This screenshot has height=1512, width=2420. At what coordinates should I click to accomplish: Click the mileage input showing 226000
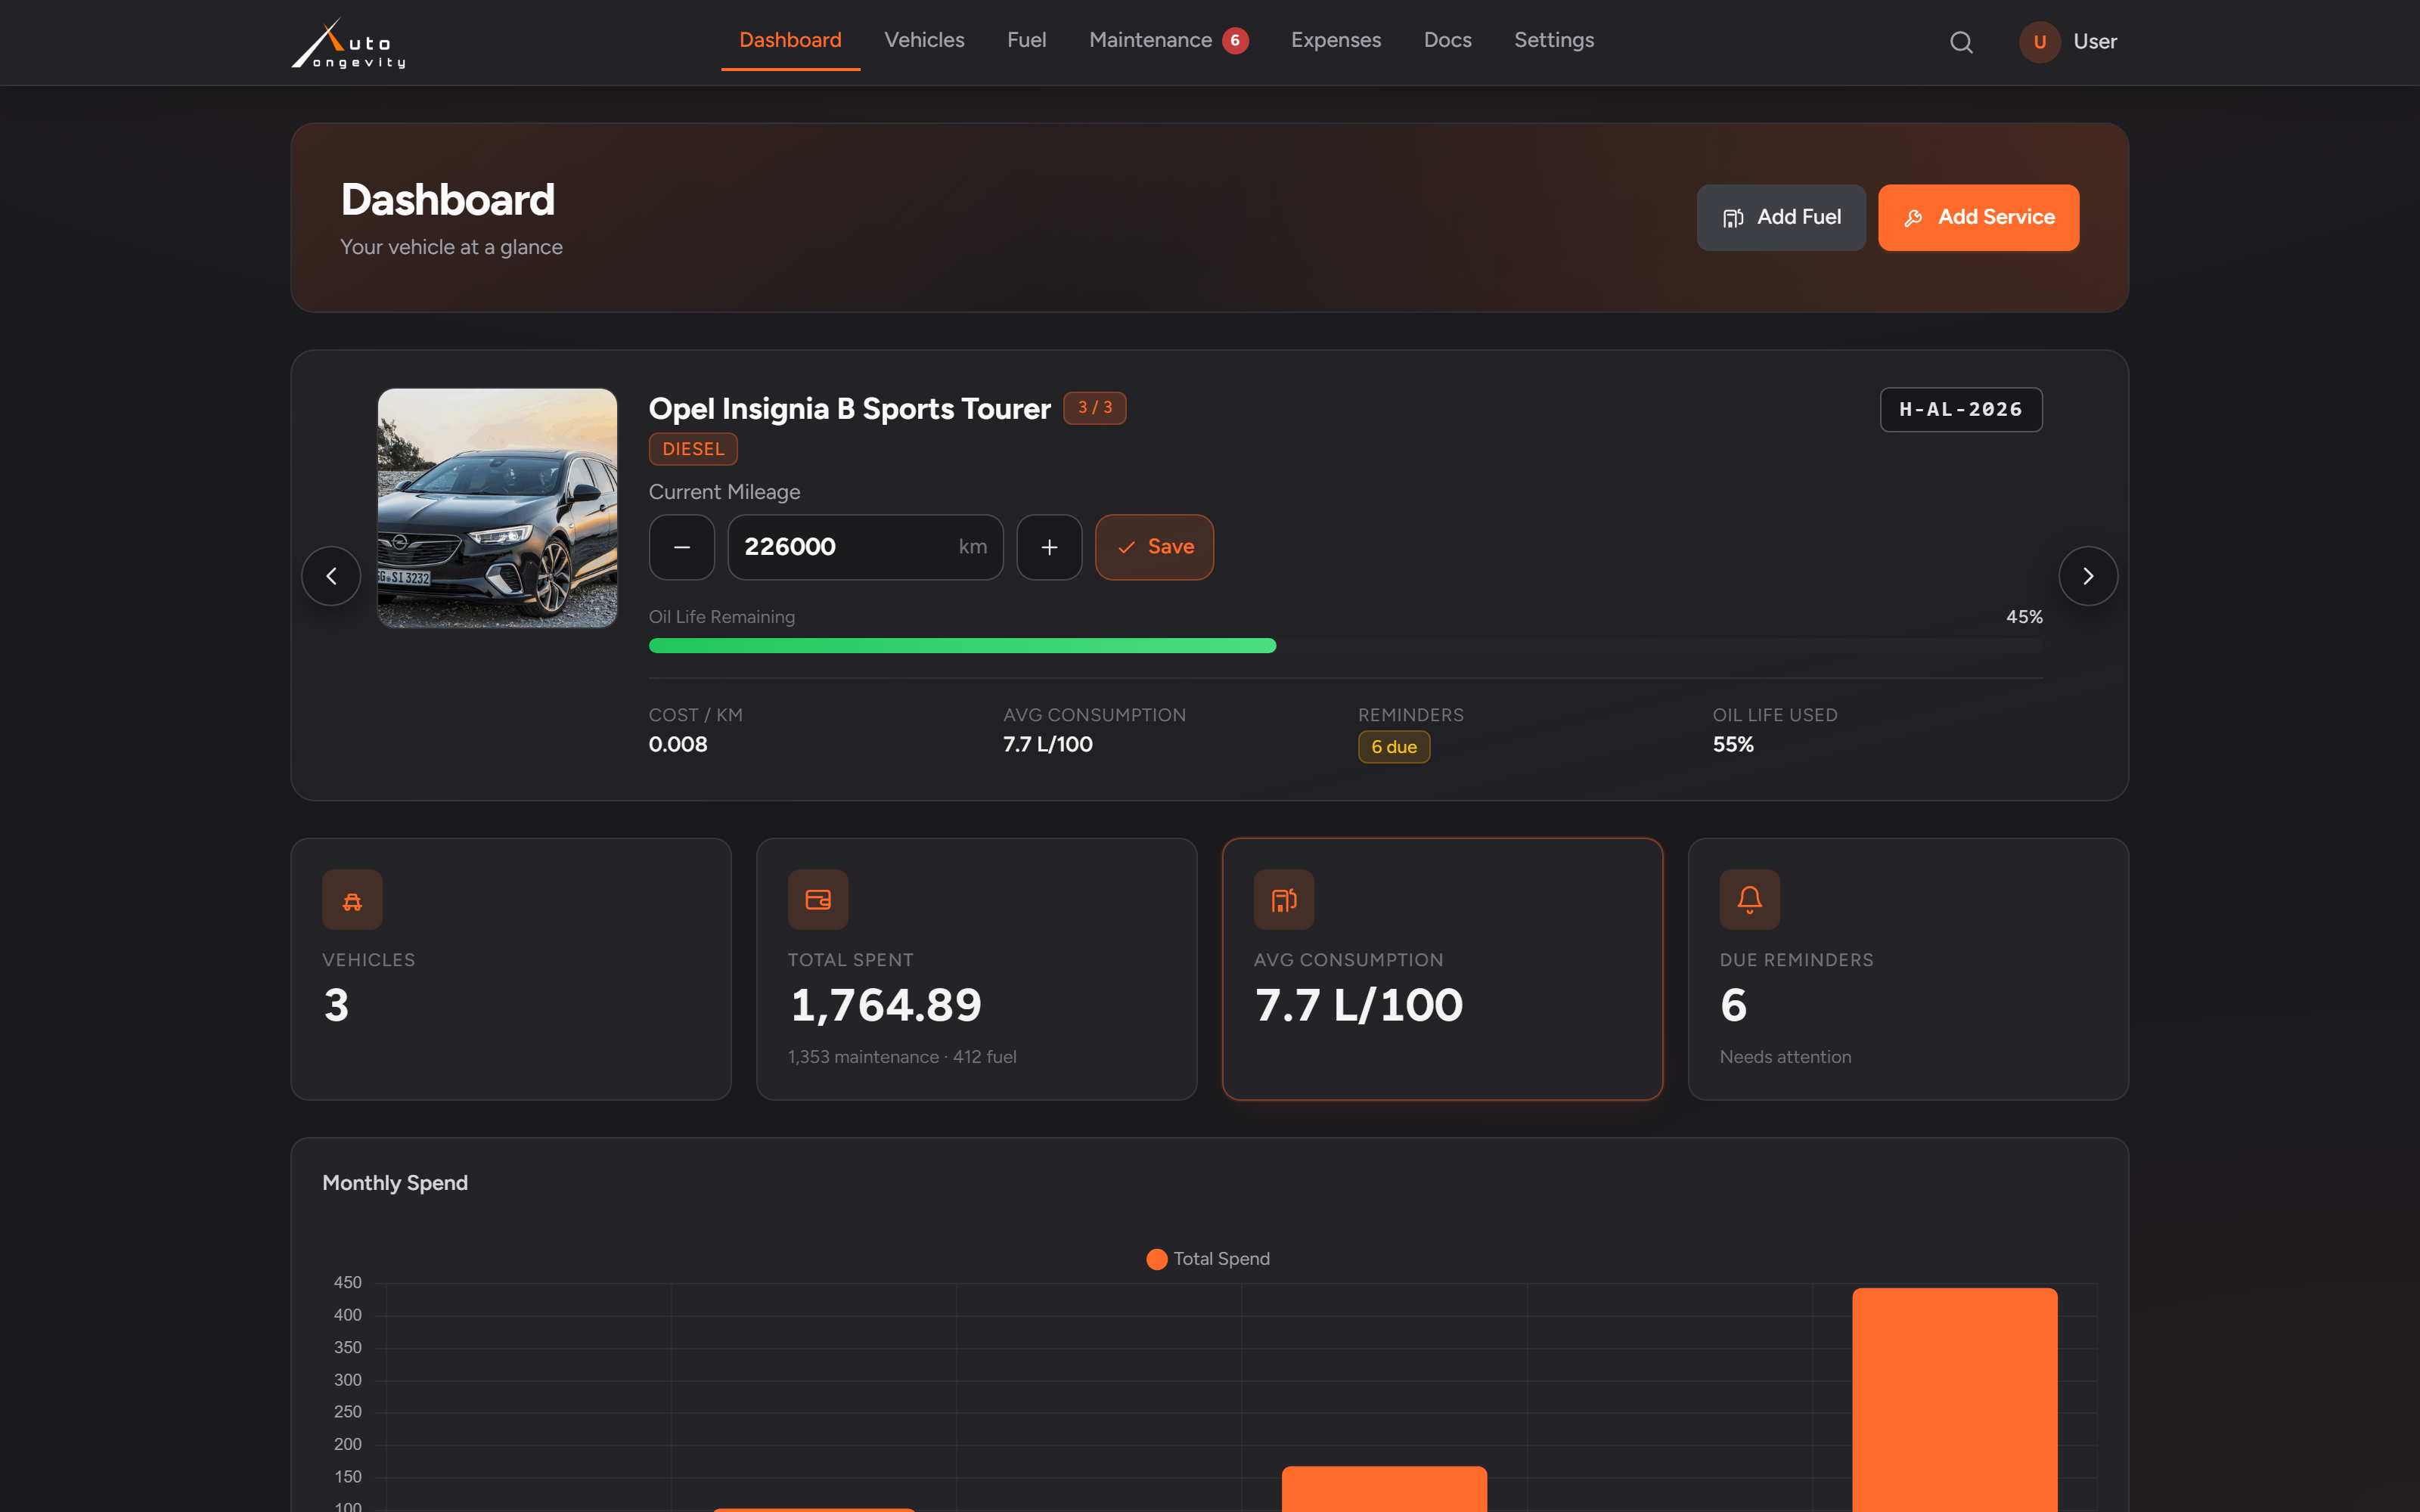click(x=865, y=547)
